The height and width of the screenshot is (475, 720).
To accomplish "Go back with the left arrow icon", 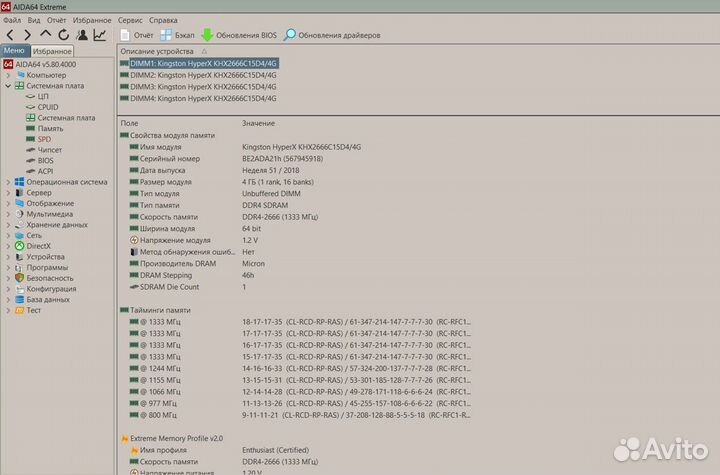I will point(10,35).
